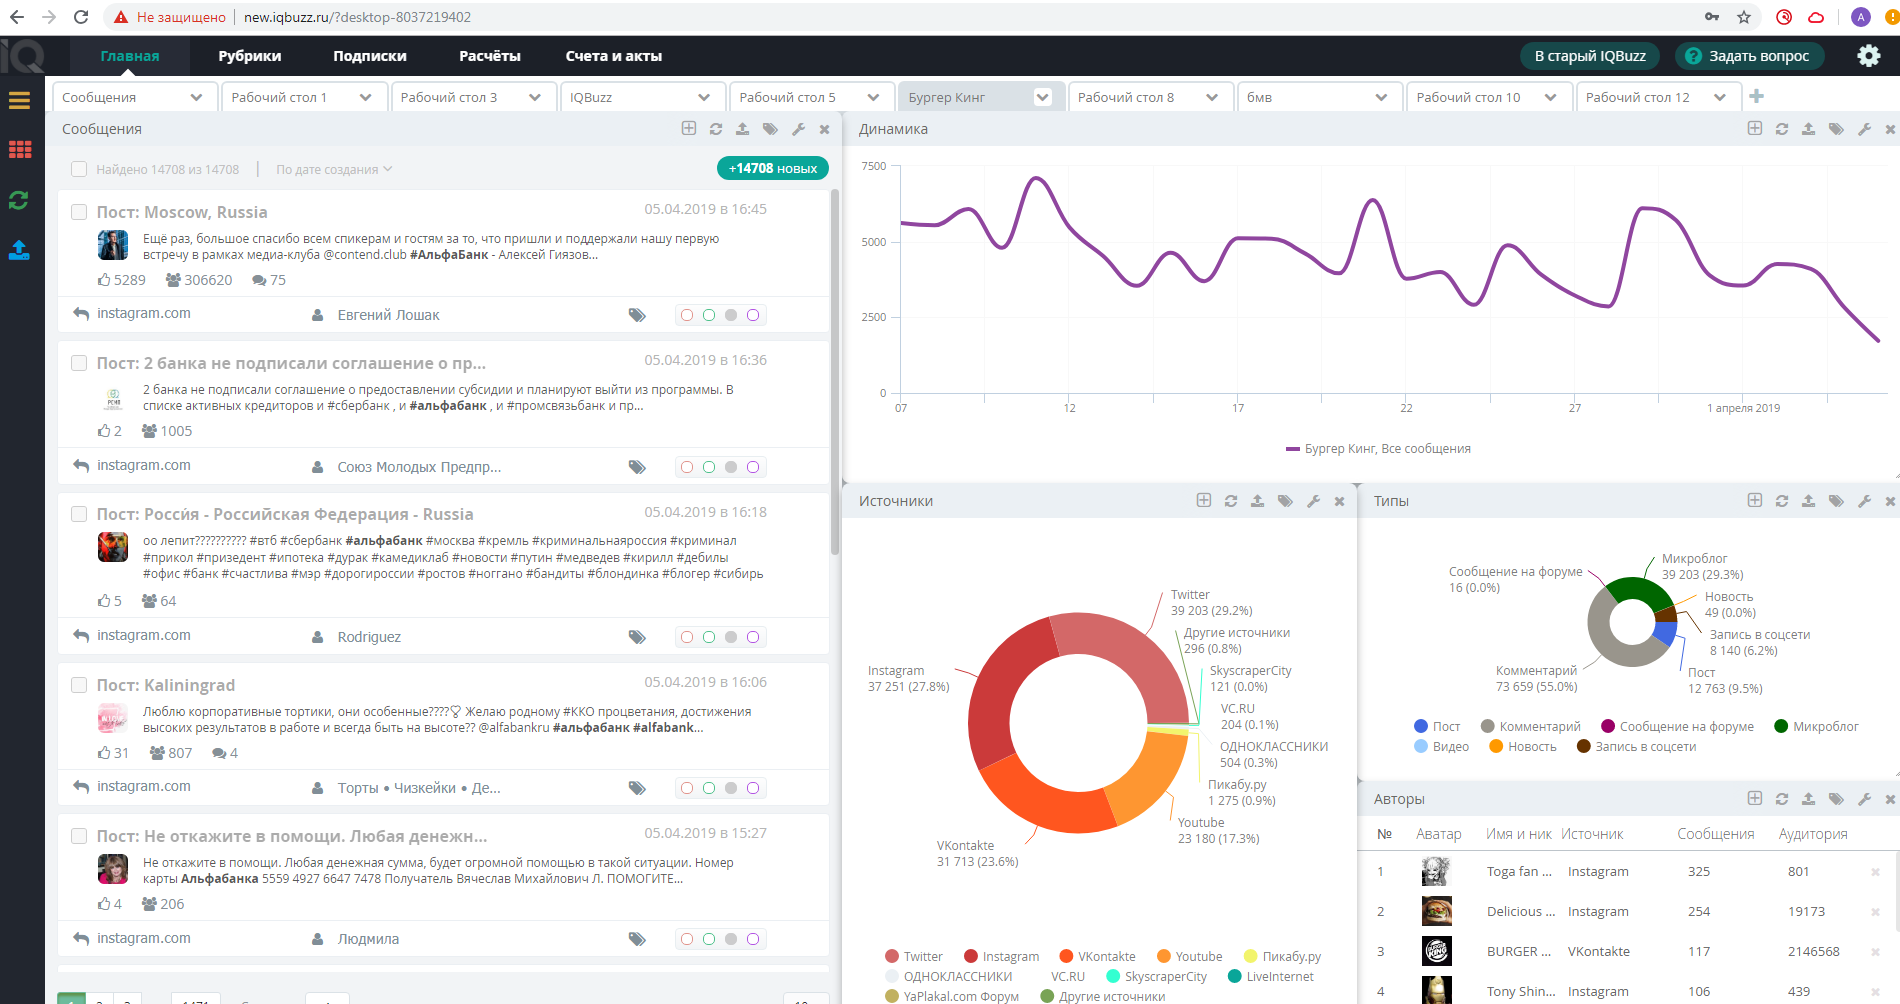Open wrench settings for the Источники widget
The image size is (1900, 1004).
(x=1313, y=501)
